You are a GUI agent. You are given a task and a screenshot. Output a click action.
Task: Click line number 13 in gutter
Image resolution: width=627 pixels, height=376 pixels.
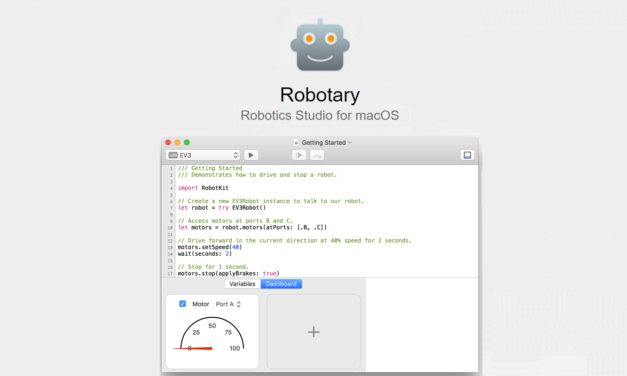[170, 247]
